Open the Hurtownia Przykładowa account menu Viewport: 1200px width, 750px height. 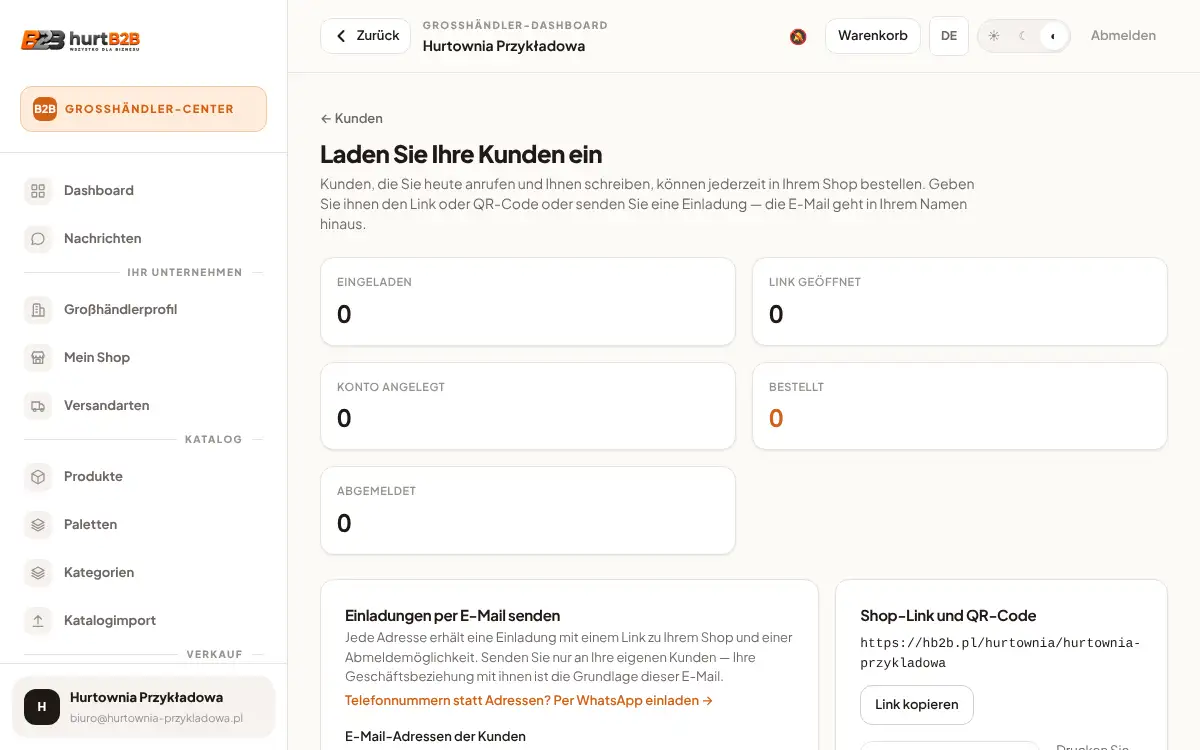(143, 707)
